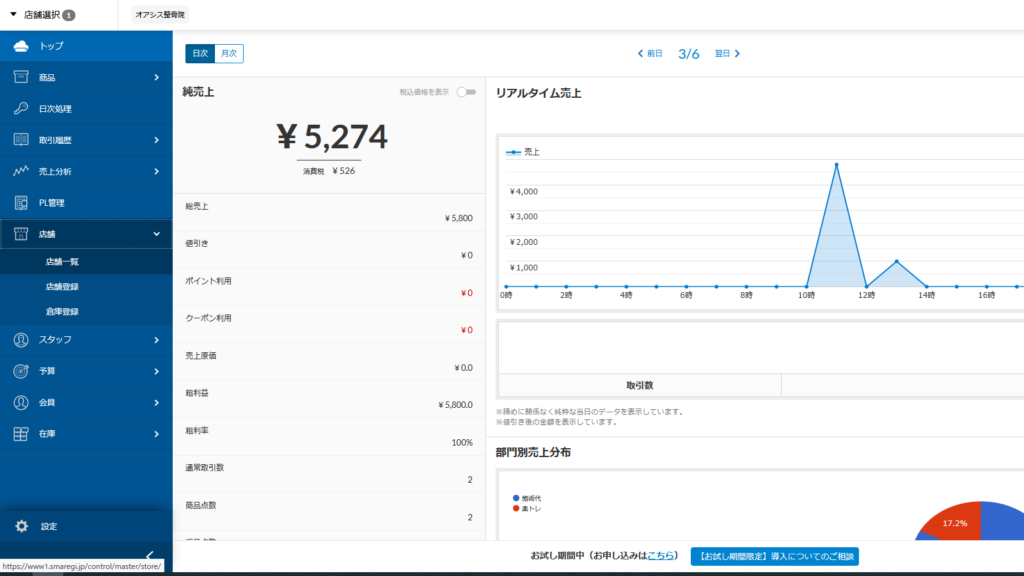Click the target icon for 予算
The image size is (1024, 576).
[x=20, y=371]
